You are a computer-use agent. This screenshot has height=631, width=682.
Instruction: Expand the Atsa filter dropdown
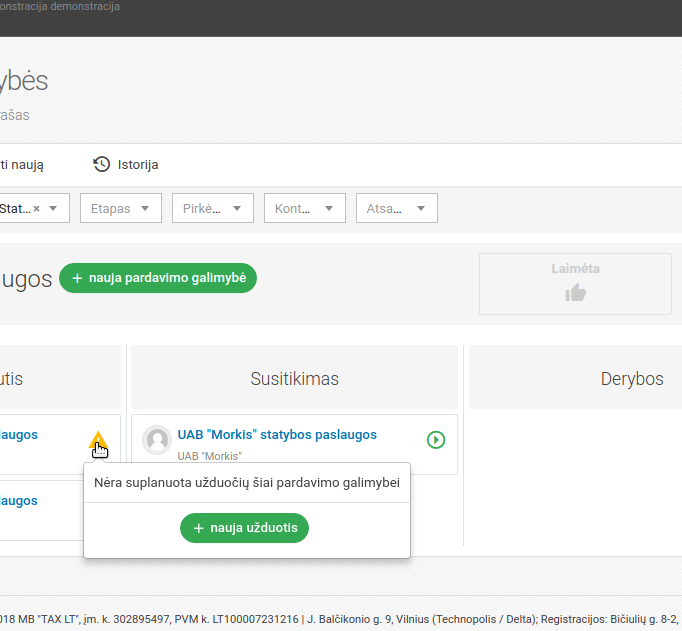tap(396, 208)
